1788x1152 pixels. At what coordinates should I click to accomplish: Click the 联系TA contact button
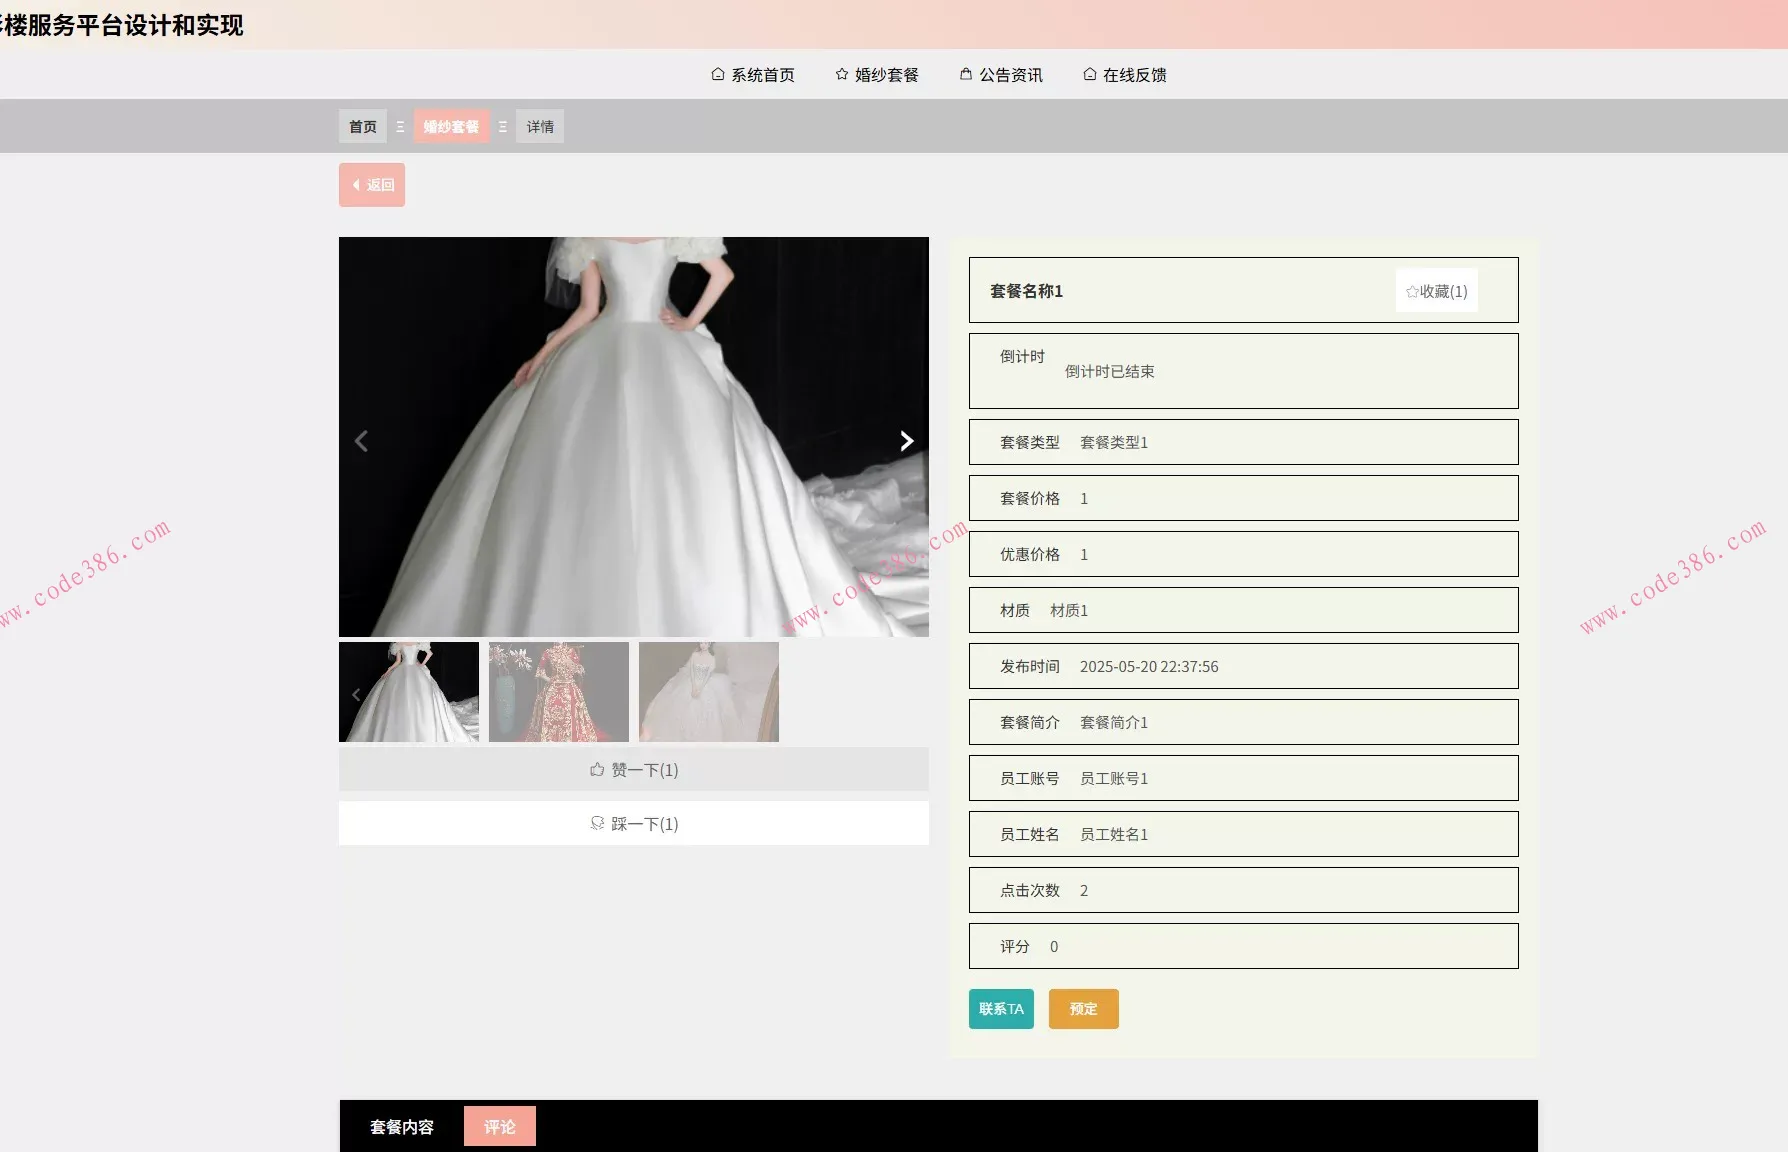1001,1009
